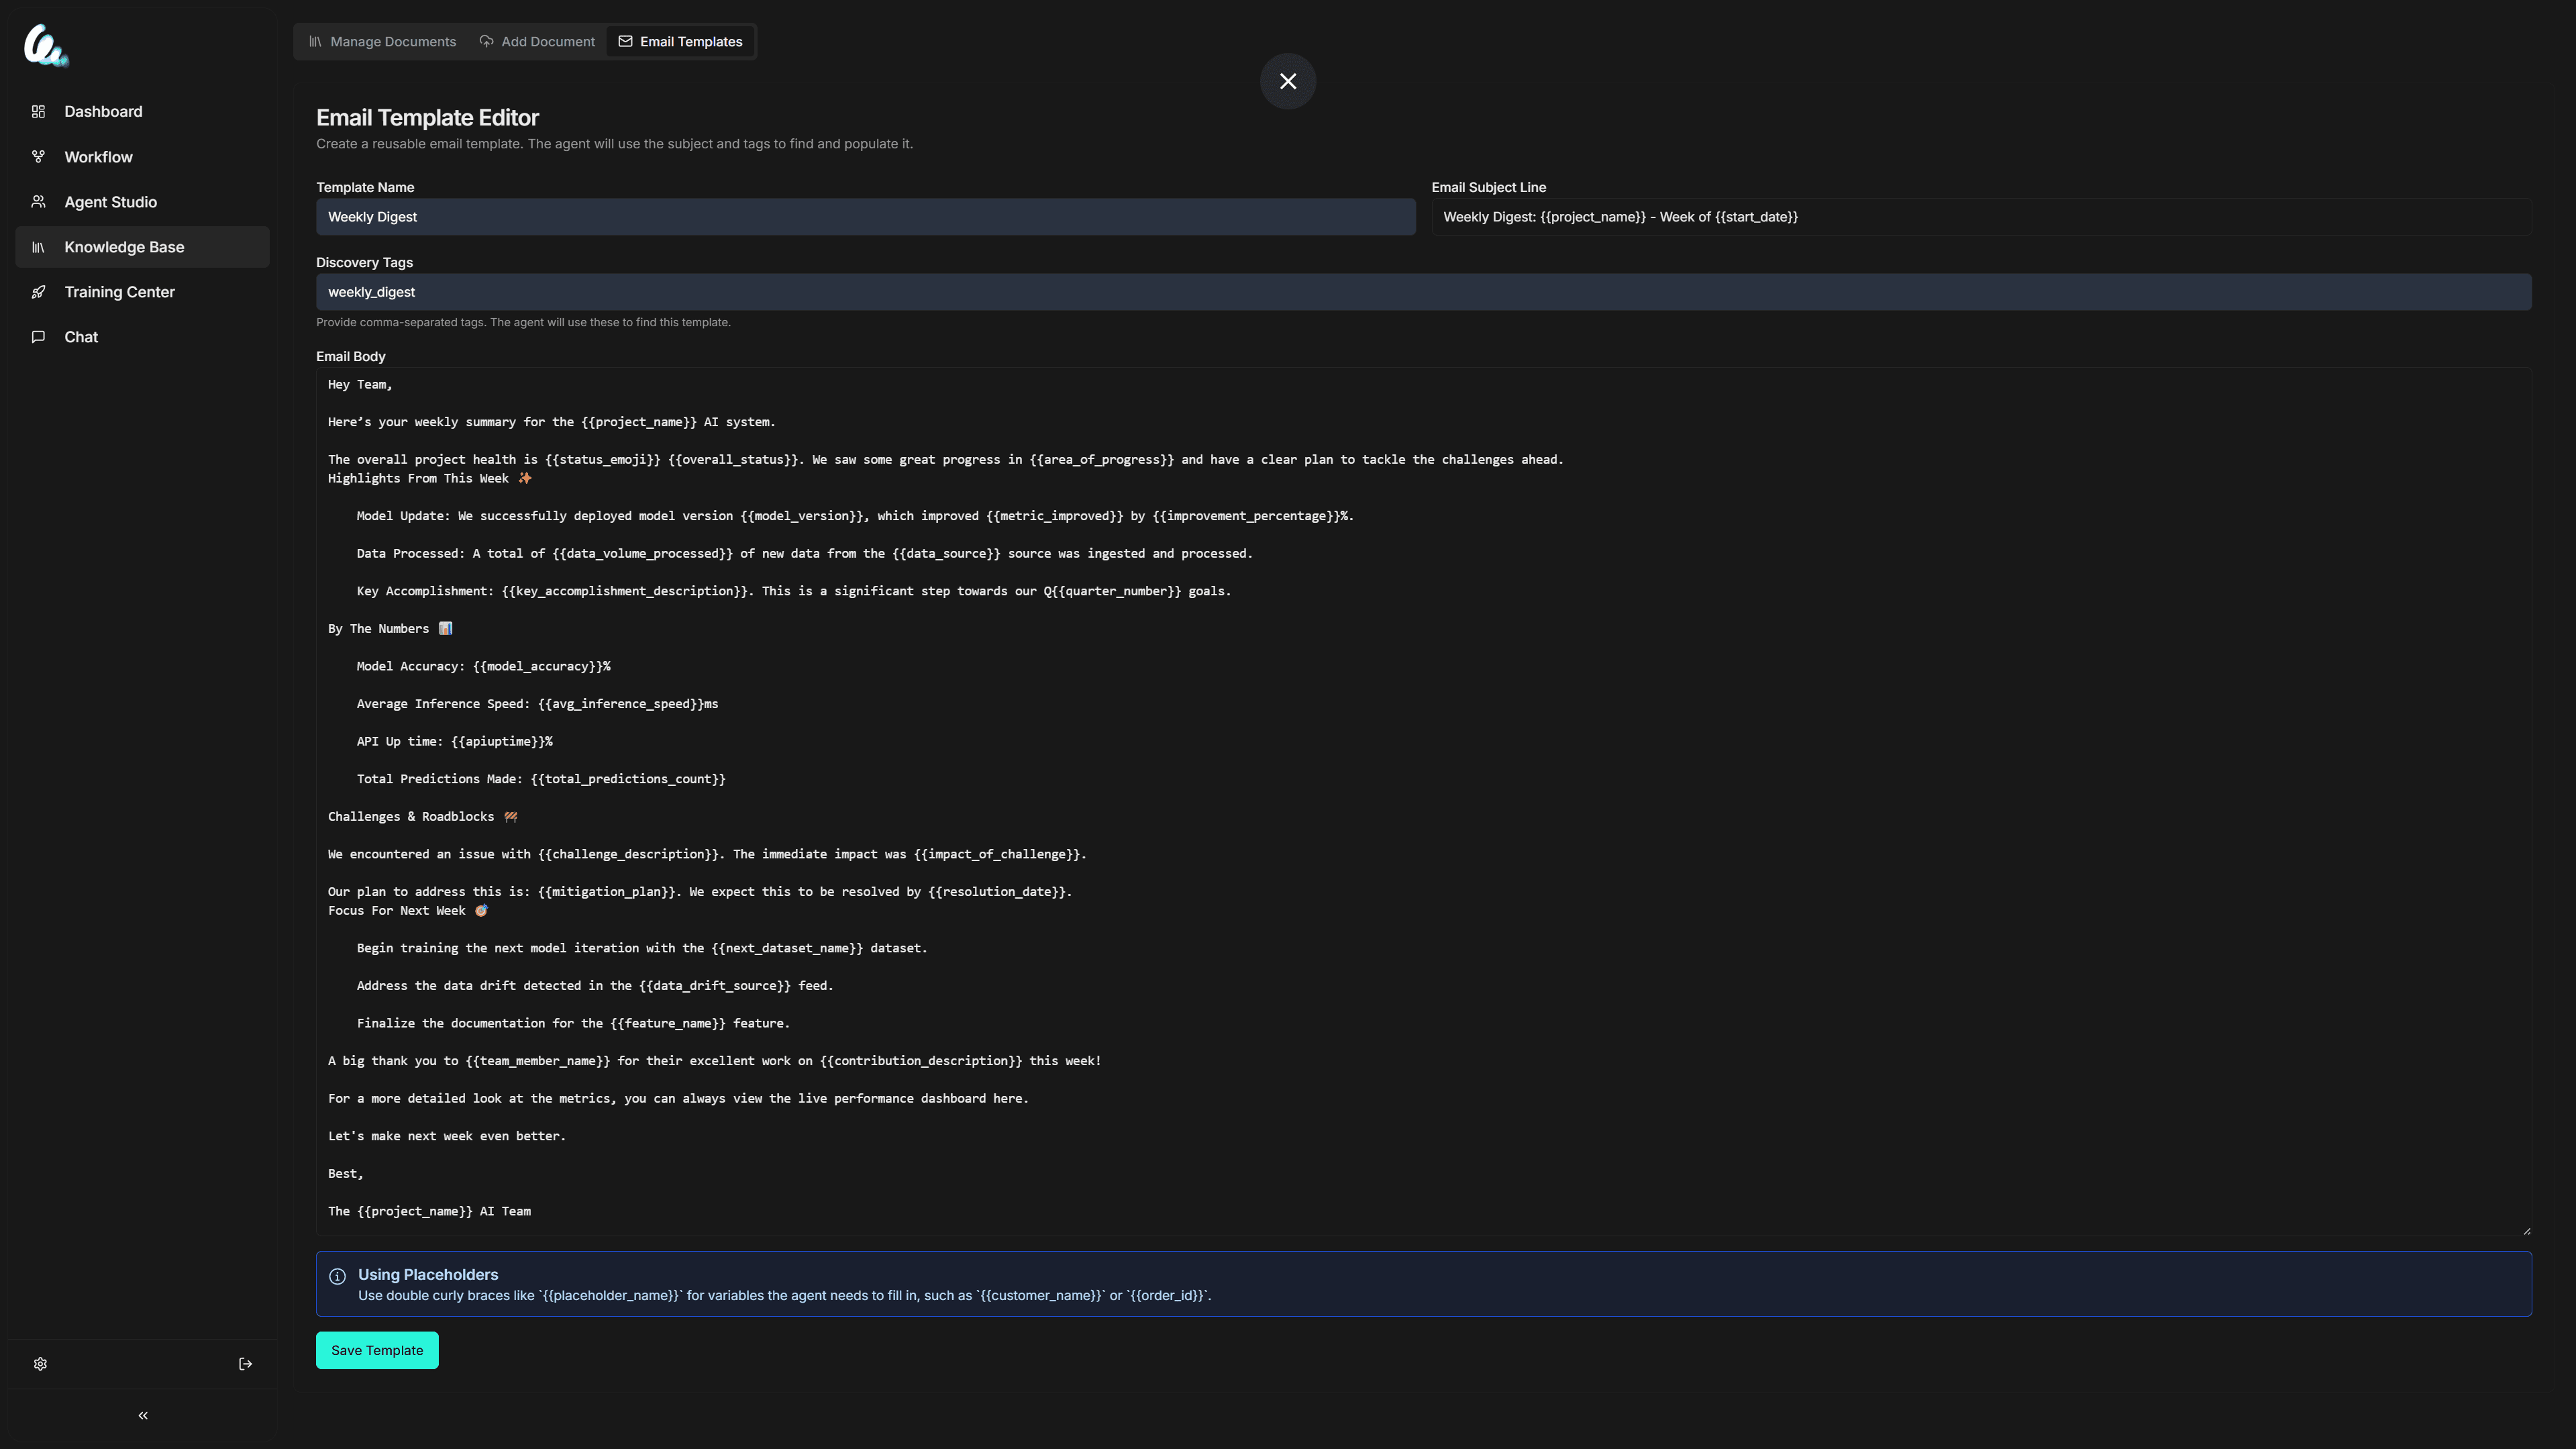Open the Dashboard from the sidebar
This screenshot has width=2576, height=1449.
coord(103,112)
